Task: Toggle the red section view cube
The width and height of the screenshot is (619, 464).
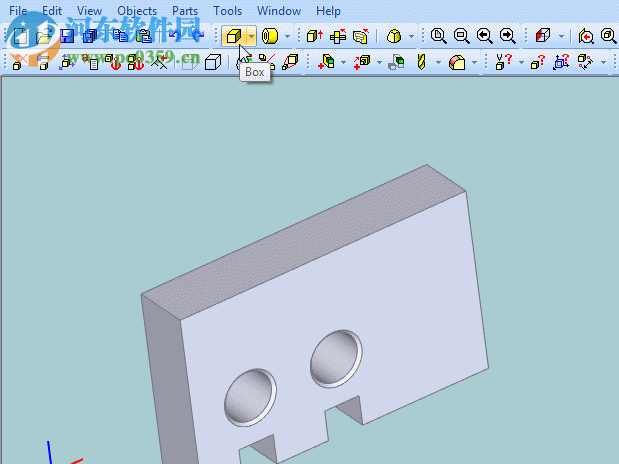Action: (543, 36)
